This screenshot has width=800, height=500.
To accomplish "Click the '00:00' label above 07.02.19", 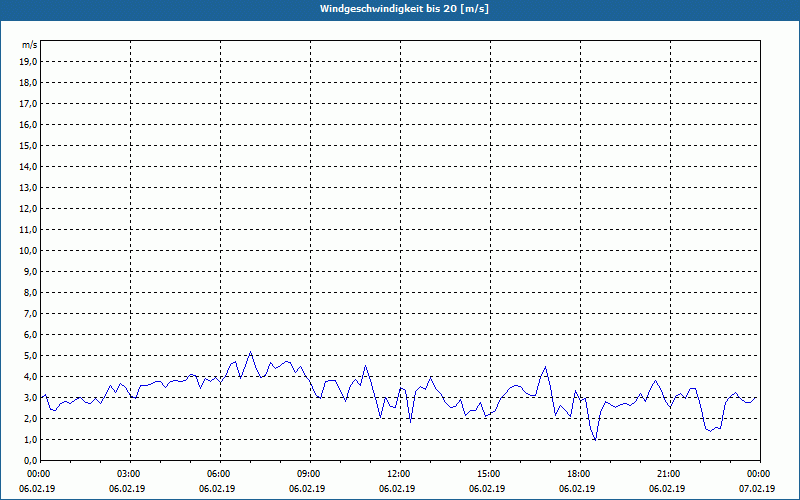I will click(760, 474).
